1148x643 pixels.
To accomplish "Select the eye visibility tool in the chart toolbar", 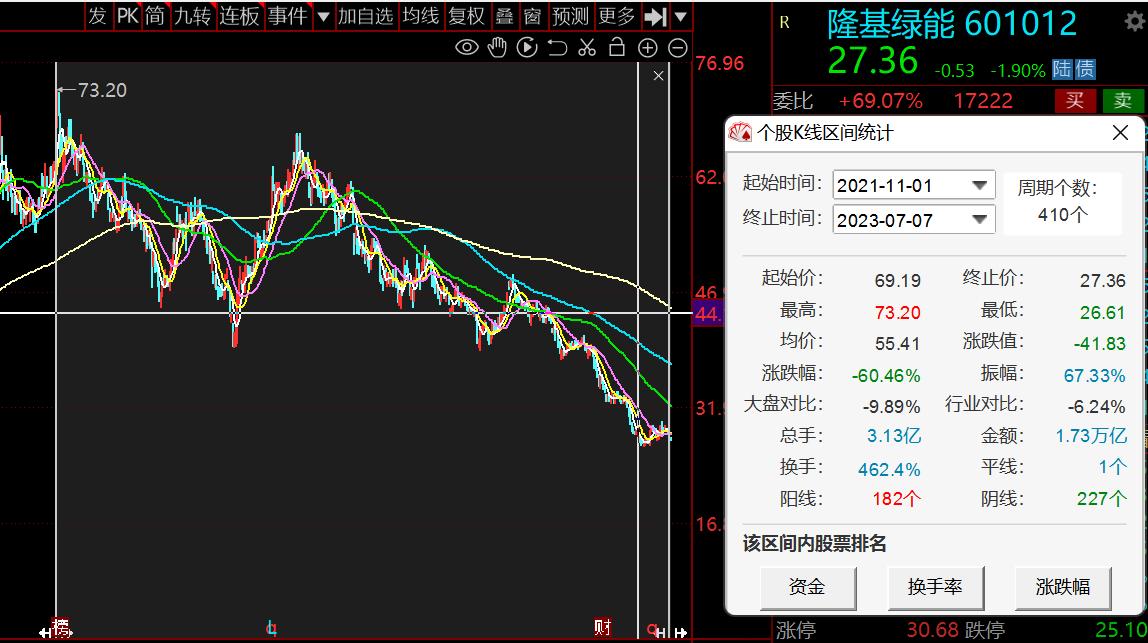I will tap(466, 46).
